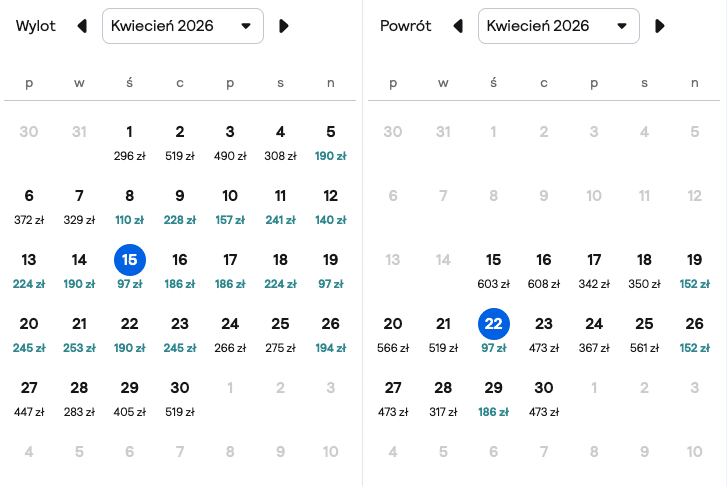
Task: Go to previous month in Powrót calendar
Action: point(458,26)
